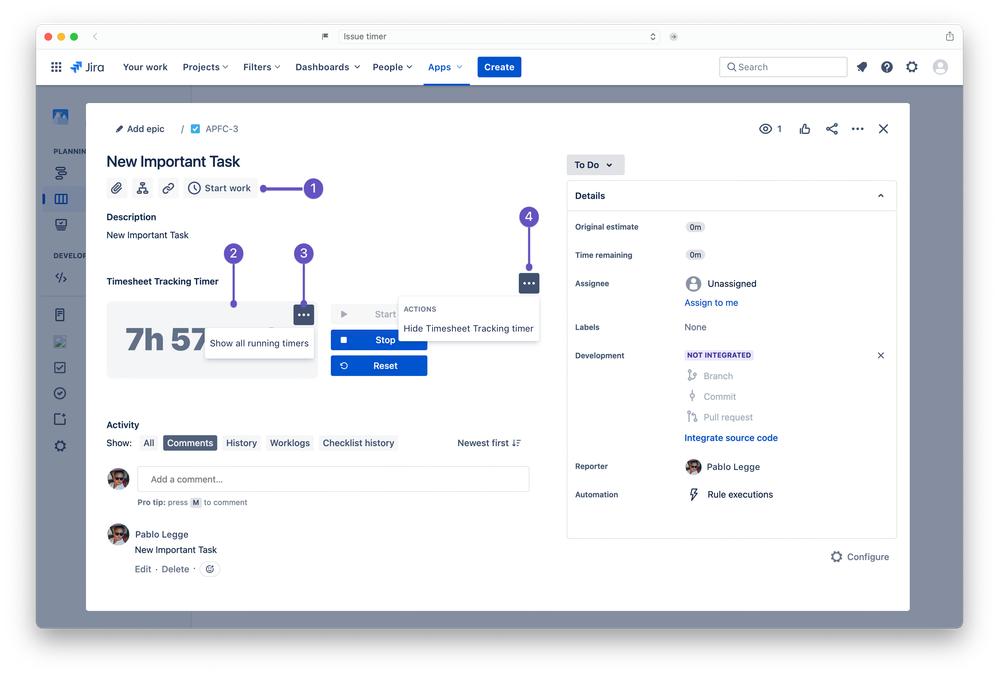999x676 pixels.
Task: Collapse the Details panel
Action: (880, 196)
